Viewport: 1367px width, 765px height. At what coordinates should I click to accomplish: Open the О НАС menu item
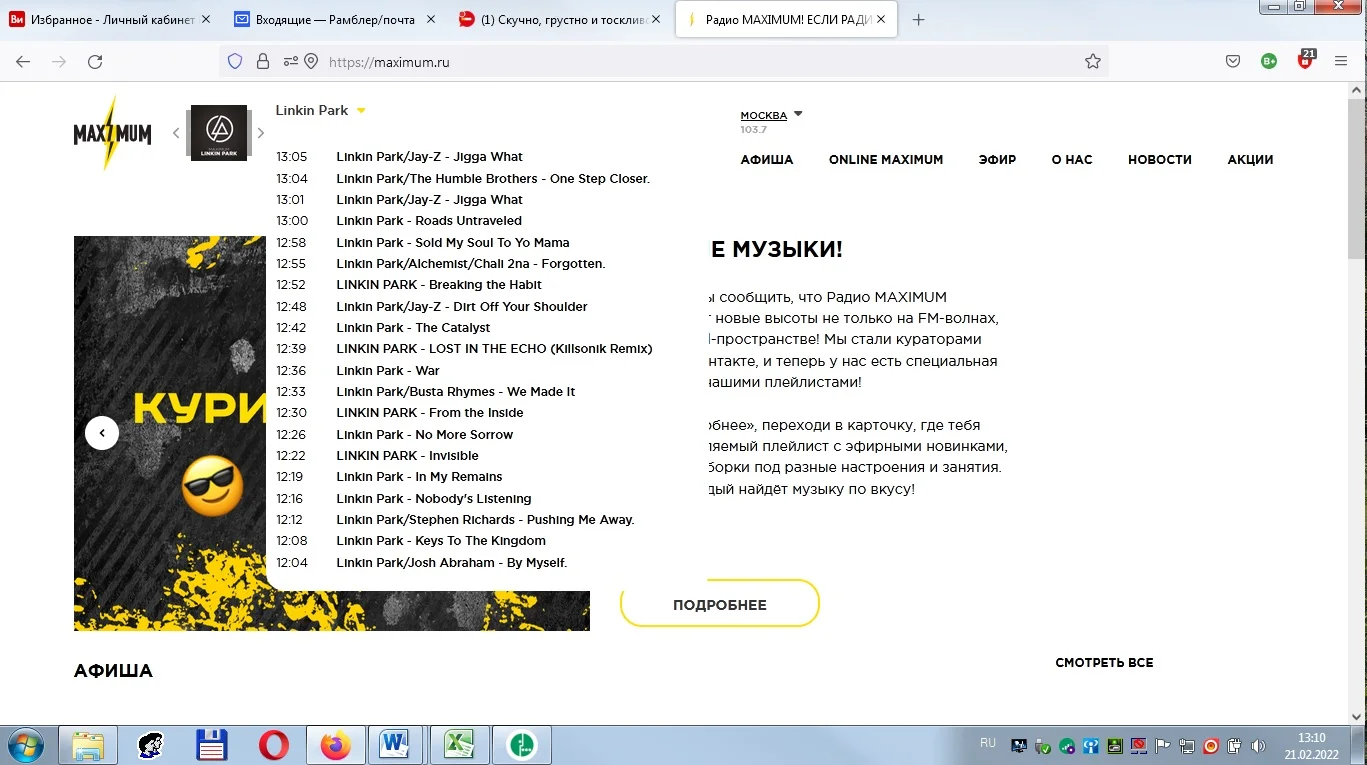click(1072, 160)
